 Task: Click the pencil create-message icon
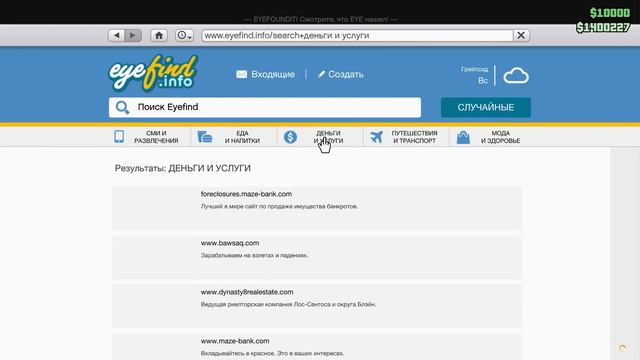(x=321, y=74)
